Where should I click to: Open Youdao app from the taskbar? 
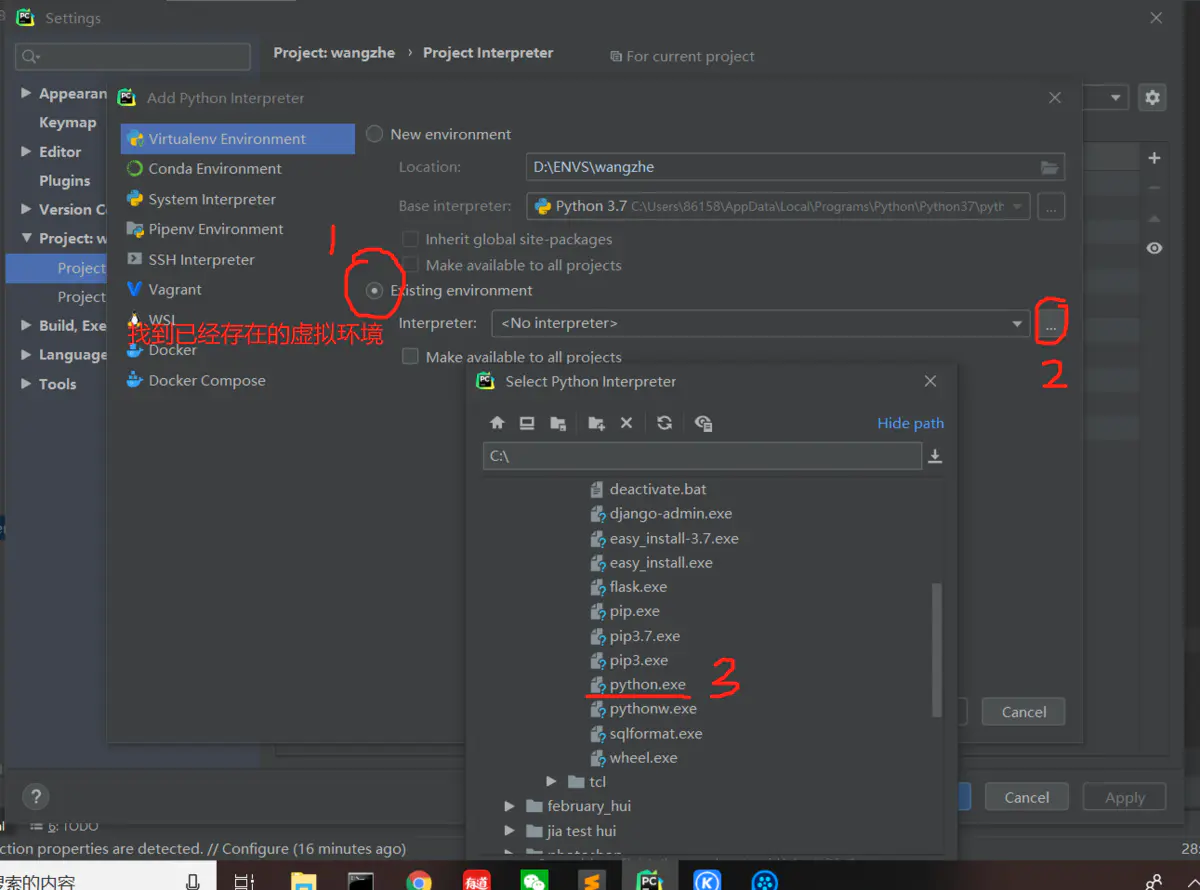tap(476, 881)
